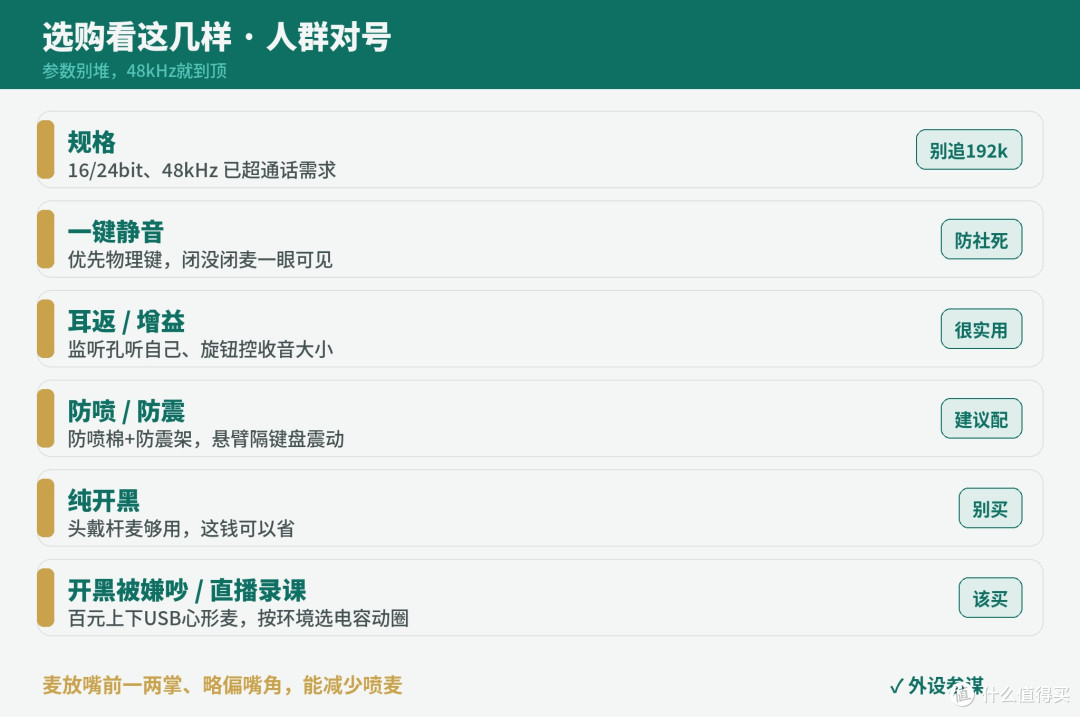The width and height of the screenshot is (1080, 717).
Task: Click the 别买 tag
Action: (x=990, y=508)
